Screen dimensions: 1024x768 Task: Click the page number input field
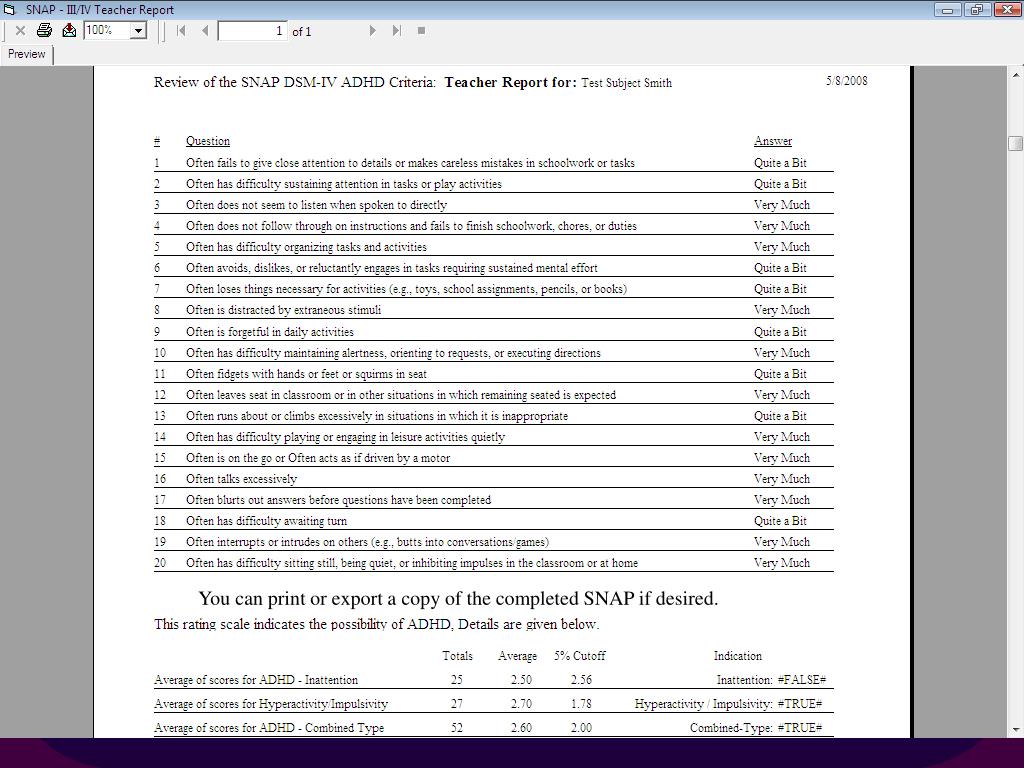pyautogui.click(x=253, y=31)
